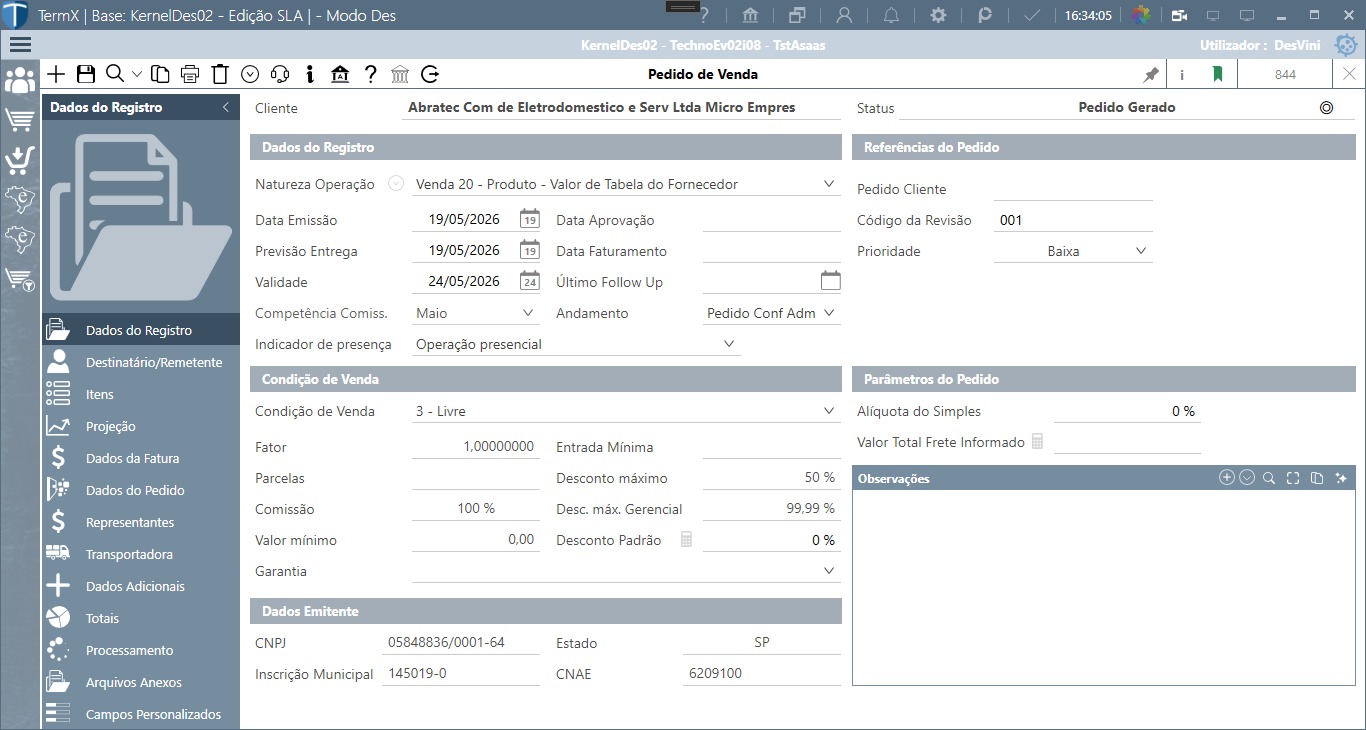The width and height of the screenshot is (1366, 730).
Task: Click the plus icon to create new record
Action: pos(57,74)
